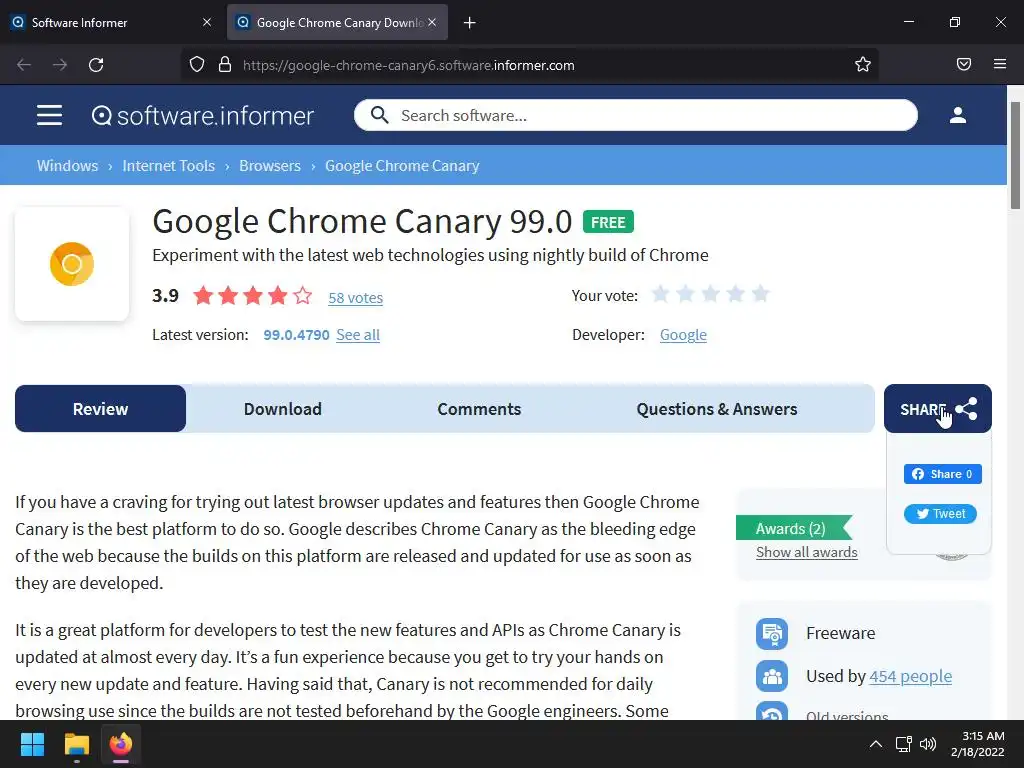Image resolution: width=1024 pixels, height=768 pixels.
Task: Click the Windows breadcrumb link
Action: (x=67, y=166)
